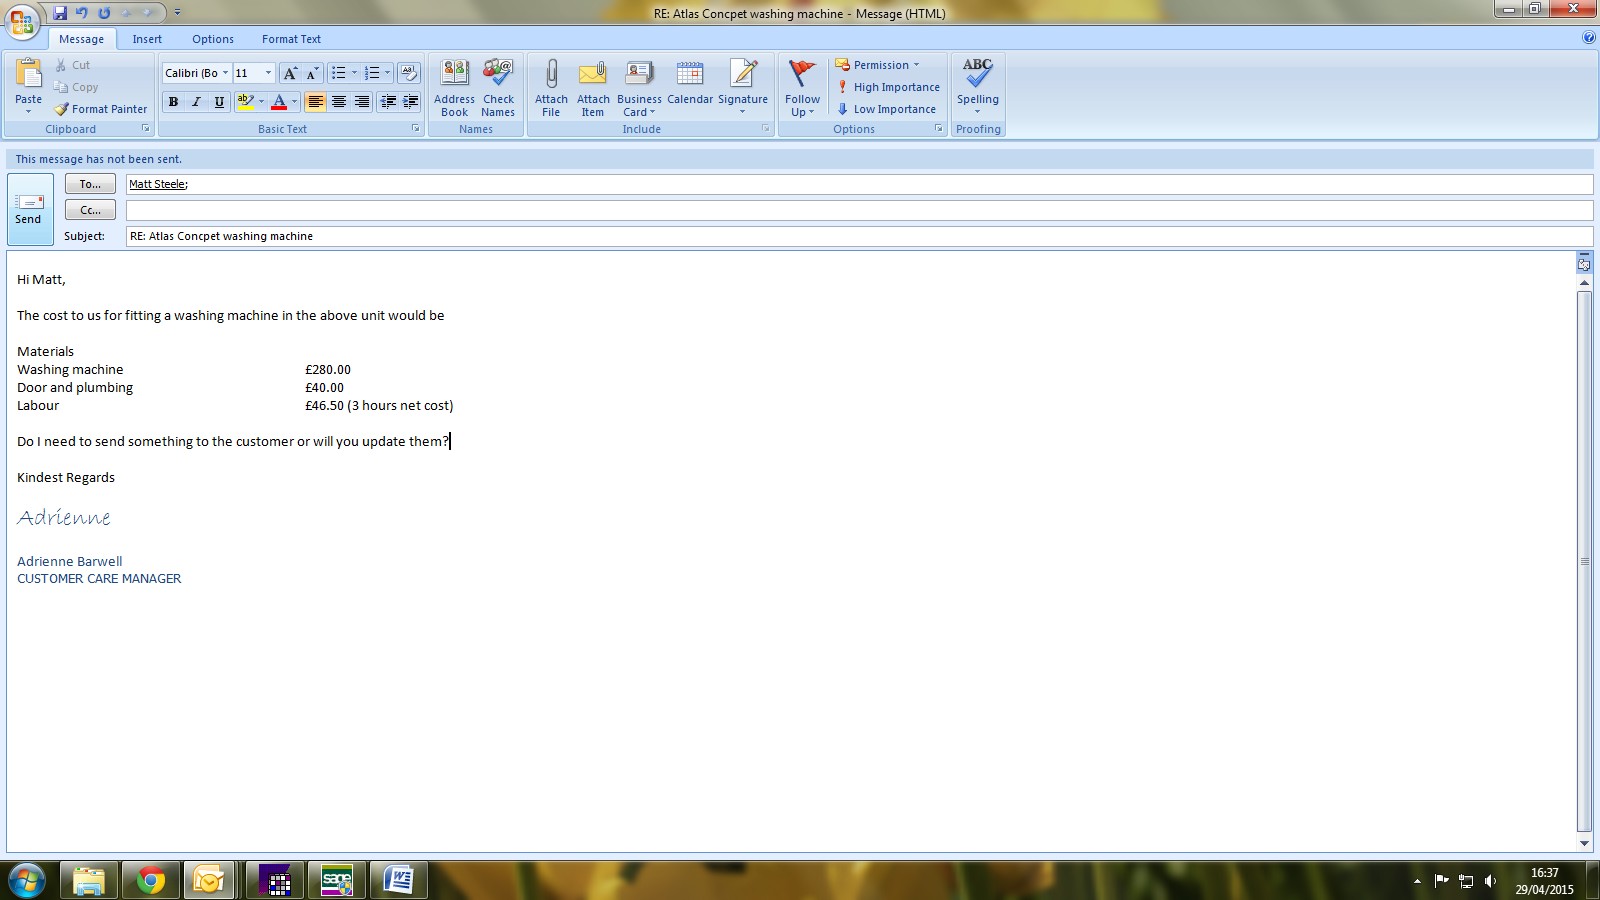Click the Attach File paperclip icon
The image size is (1600, 900).
point(551,74)
